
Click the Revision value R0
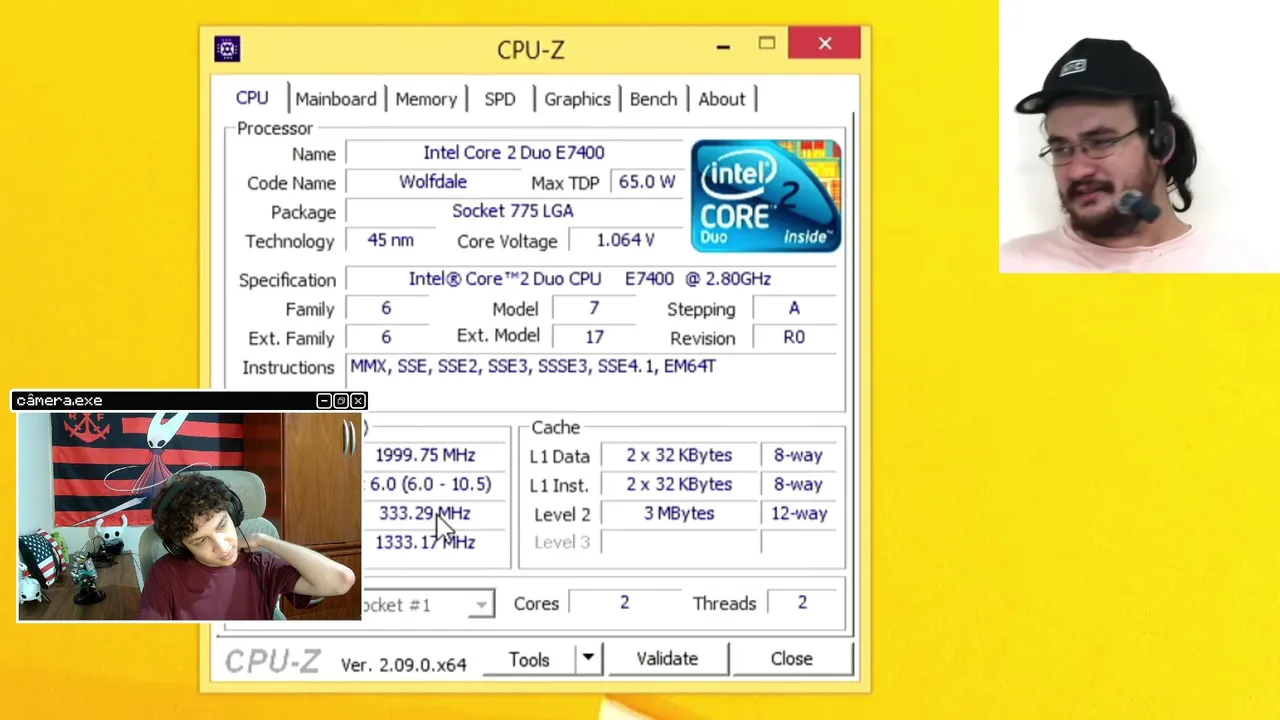[794, 337]
